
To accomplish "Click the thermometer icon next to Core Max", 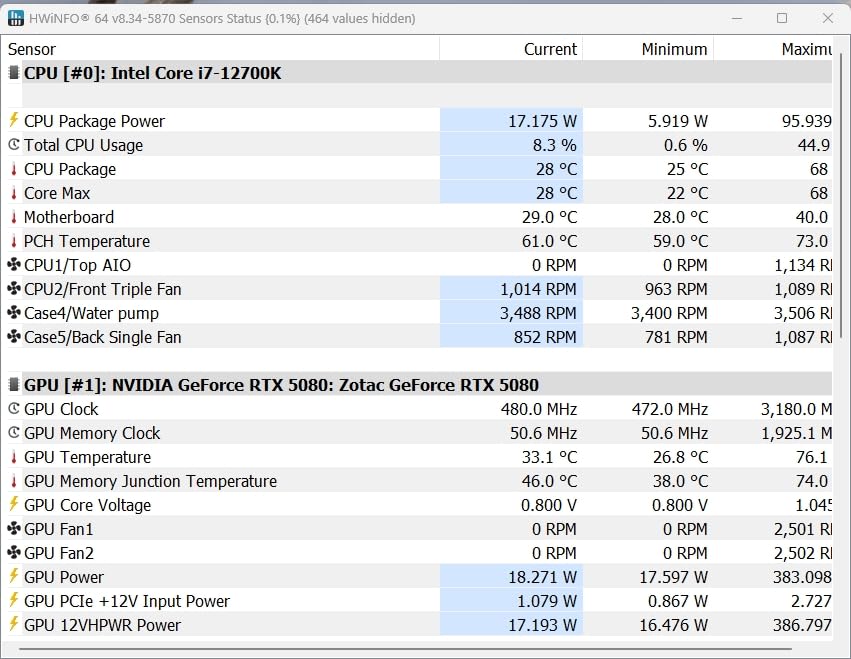I will click(x=14, y=193).
